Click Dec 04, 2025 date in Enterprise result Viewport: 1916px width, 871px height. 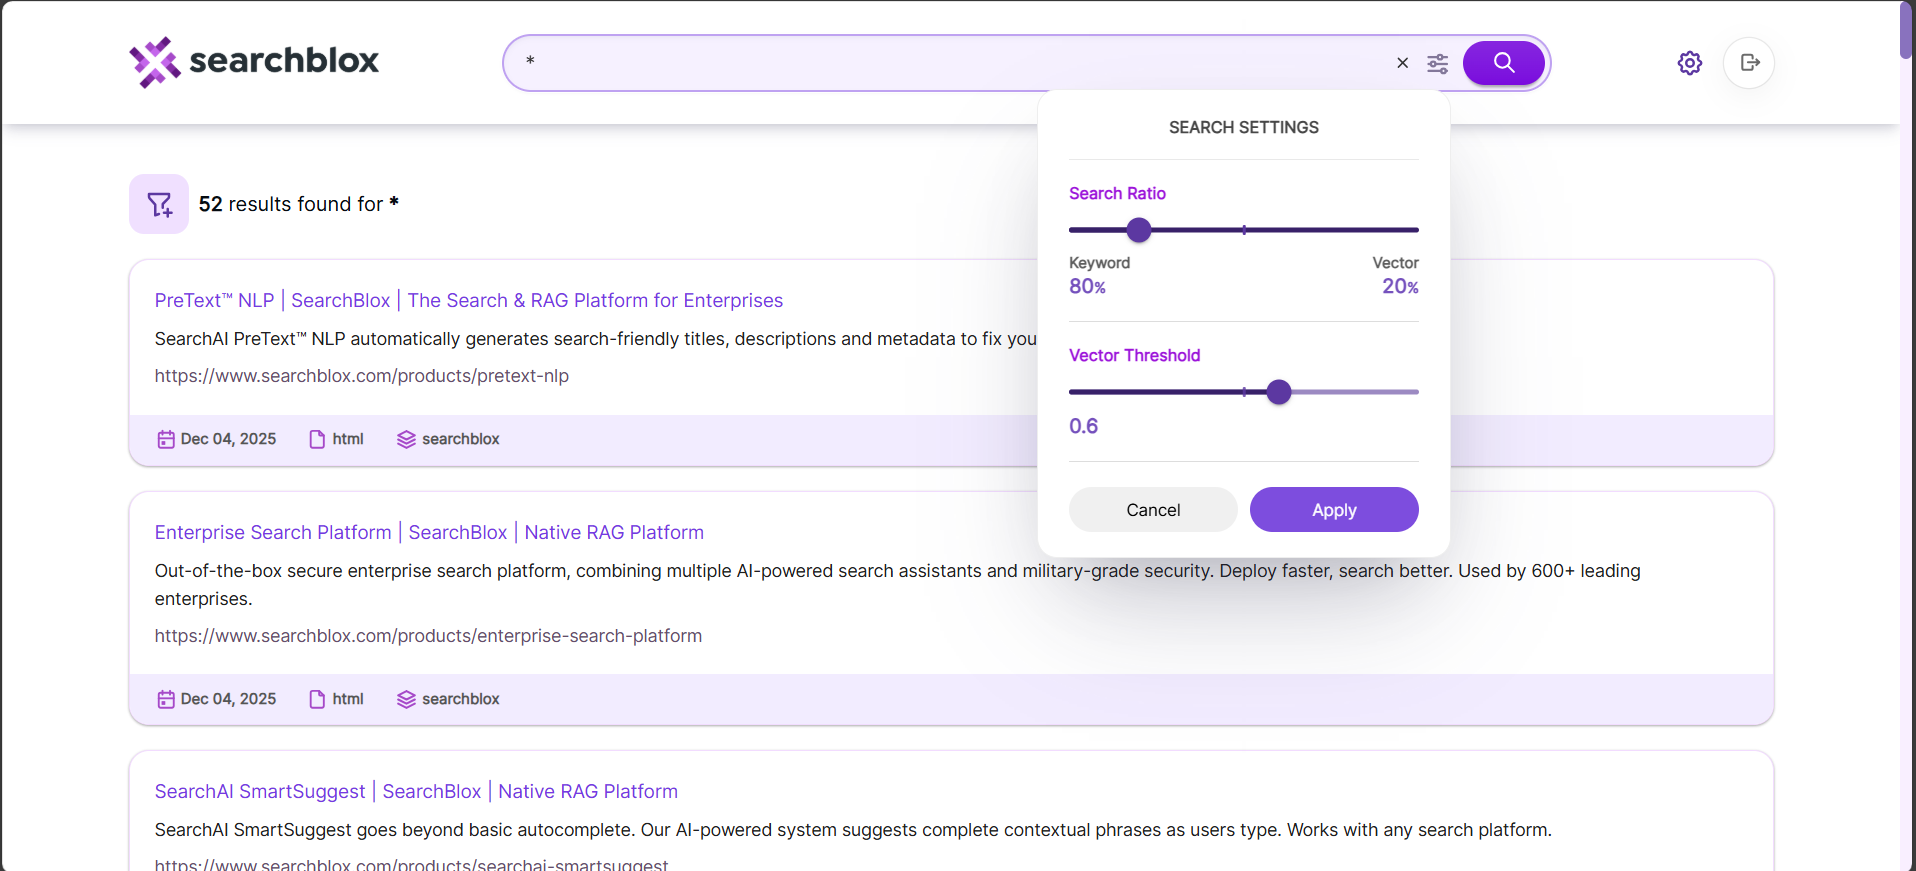229,699
